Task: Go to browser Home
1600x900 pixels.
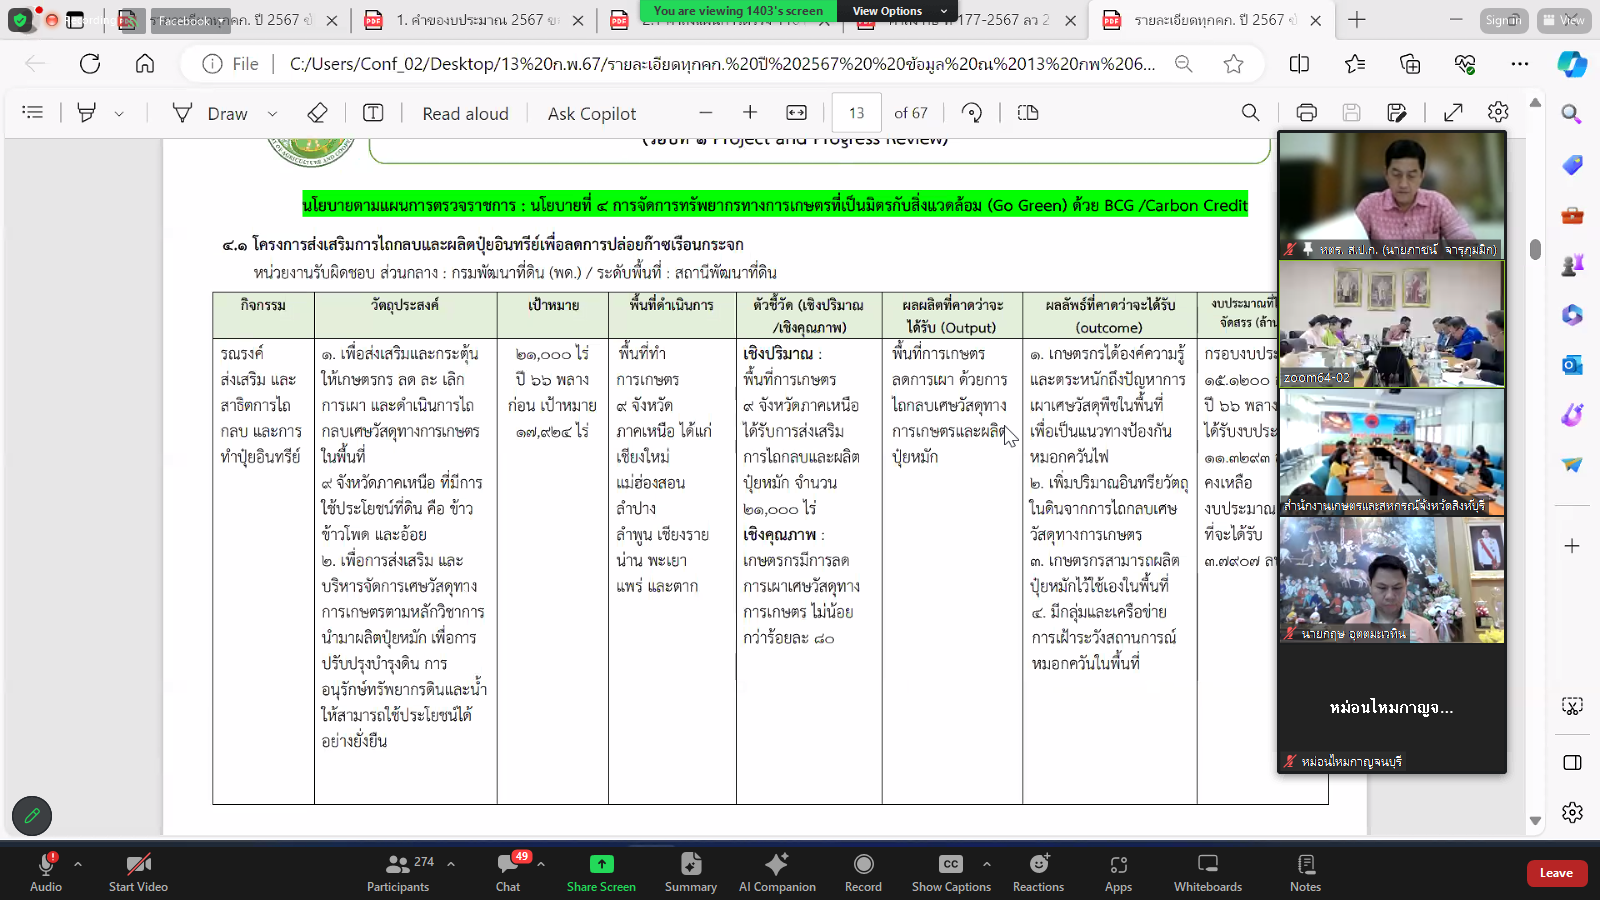Action: tap(145, 64)
